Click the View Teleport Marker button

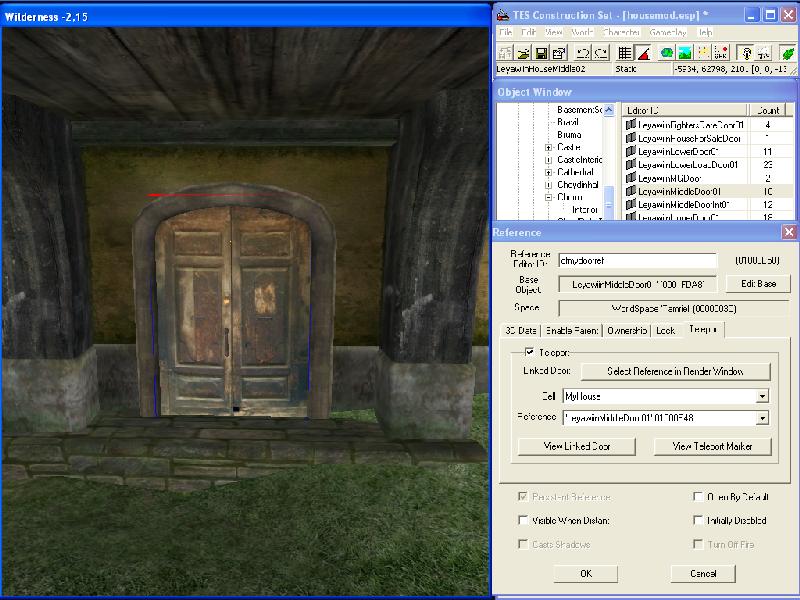point(712,446)
